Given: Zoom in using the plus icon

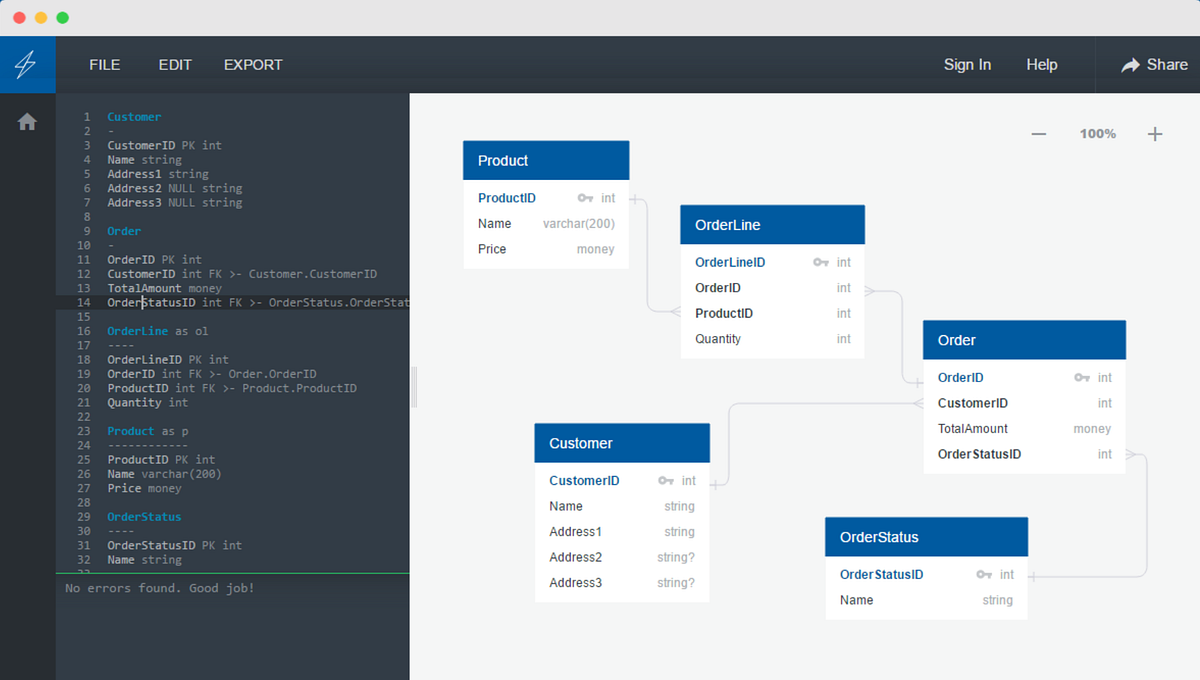Looking at the screenshot, I should (x=1155, y=133).
